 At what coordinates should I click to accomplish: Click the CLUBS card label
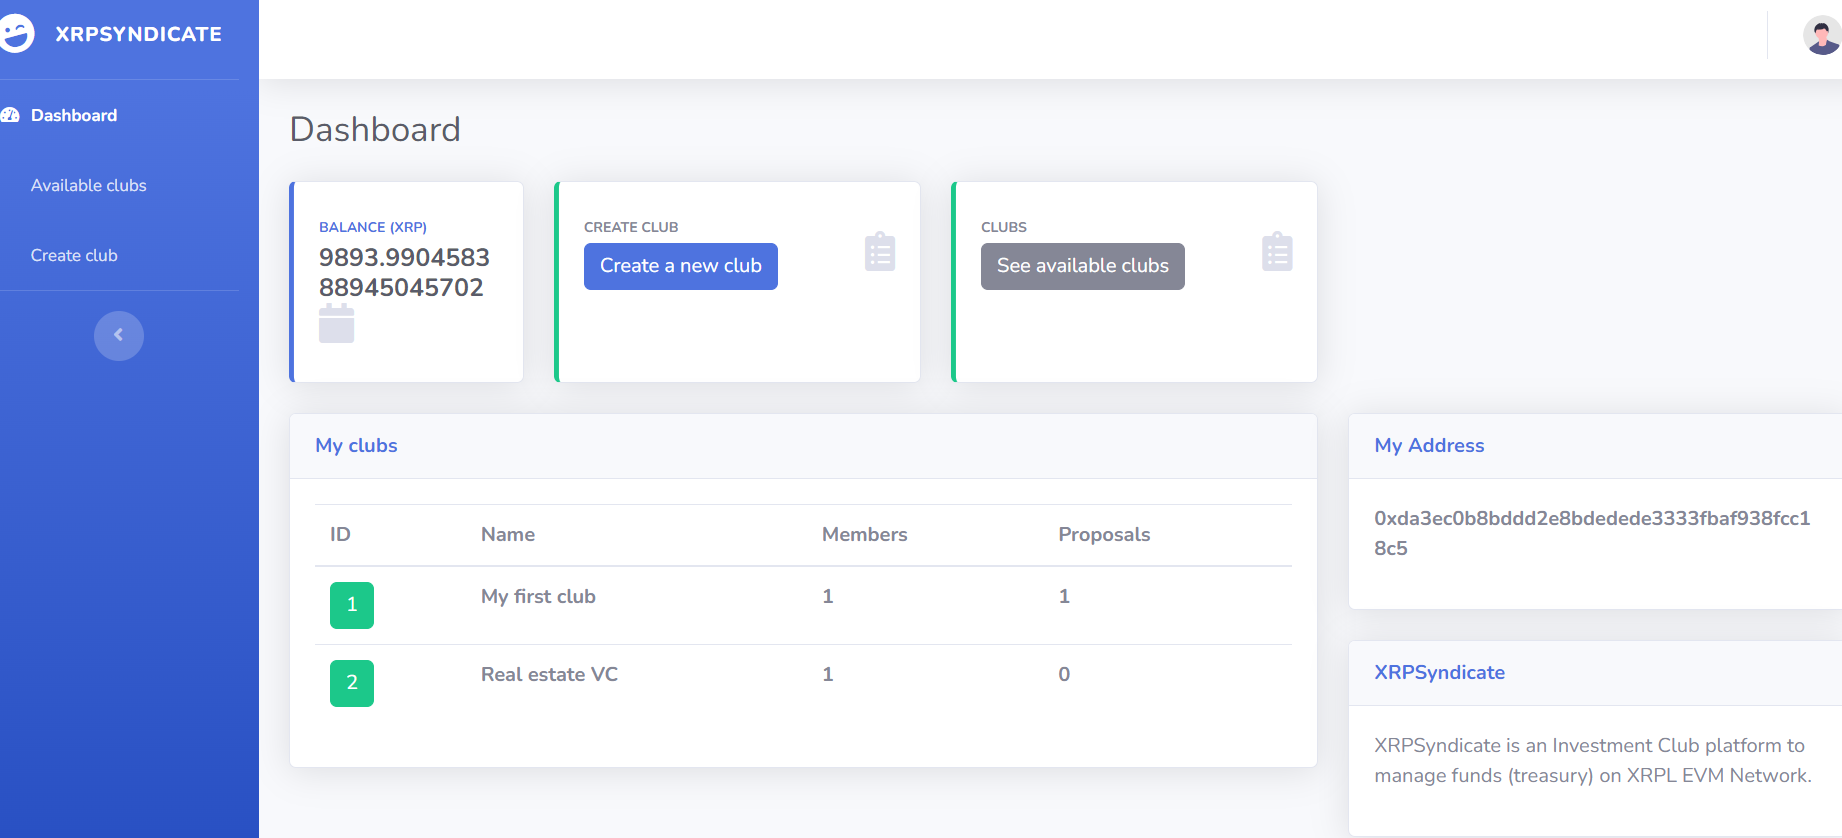tap(1004, 227)
